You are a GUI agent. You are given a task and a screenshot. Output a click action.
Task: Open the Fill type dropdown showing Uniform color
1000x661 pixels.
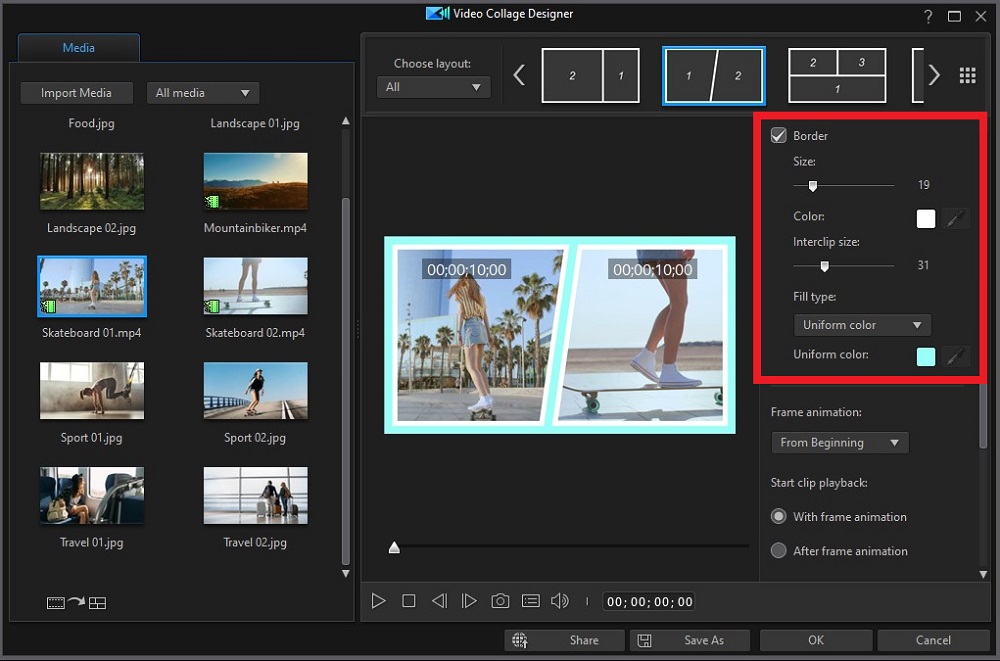pos(861,324)
